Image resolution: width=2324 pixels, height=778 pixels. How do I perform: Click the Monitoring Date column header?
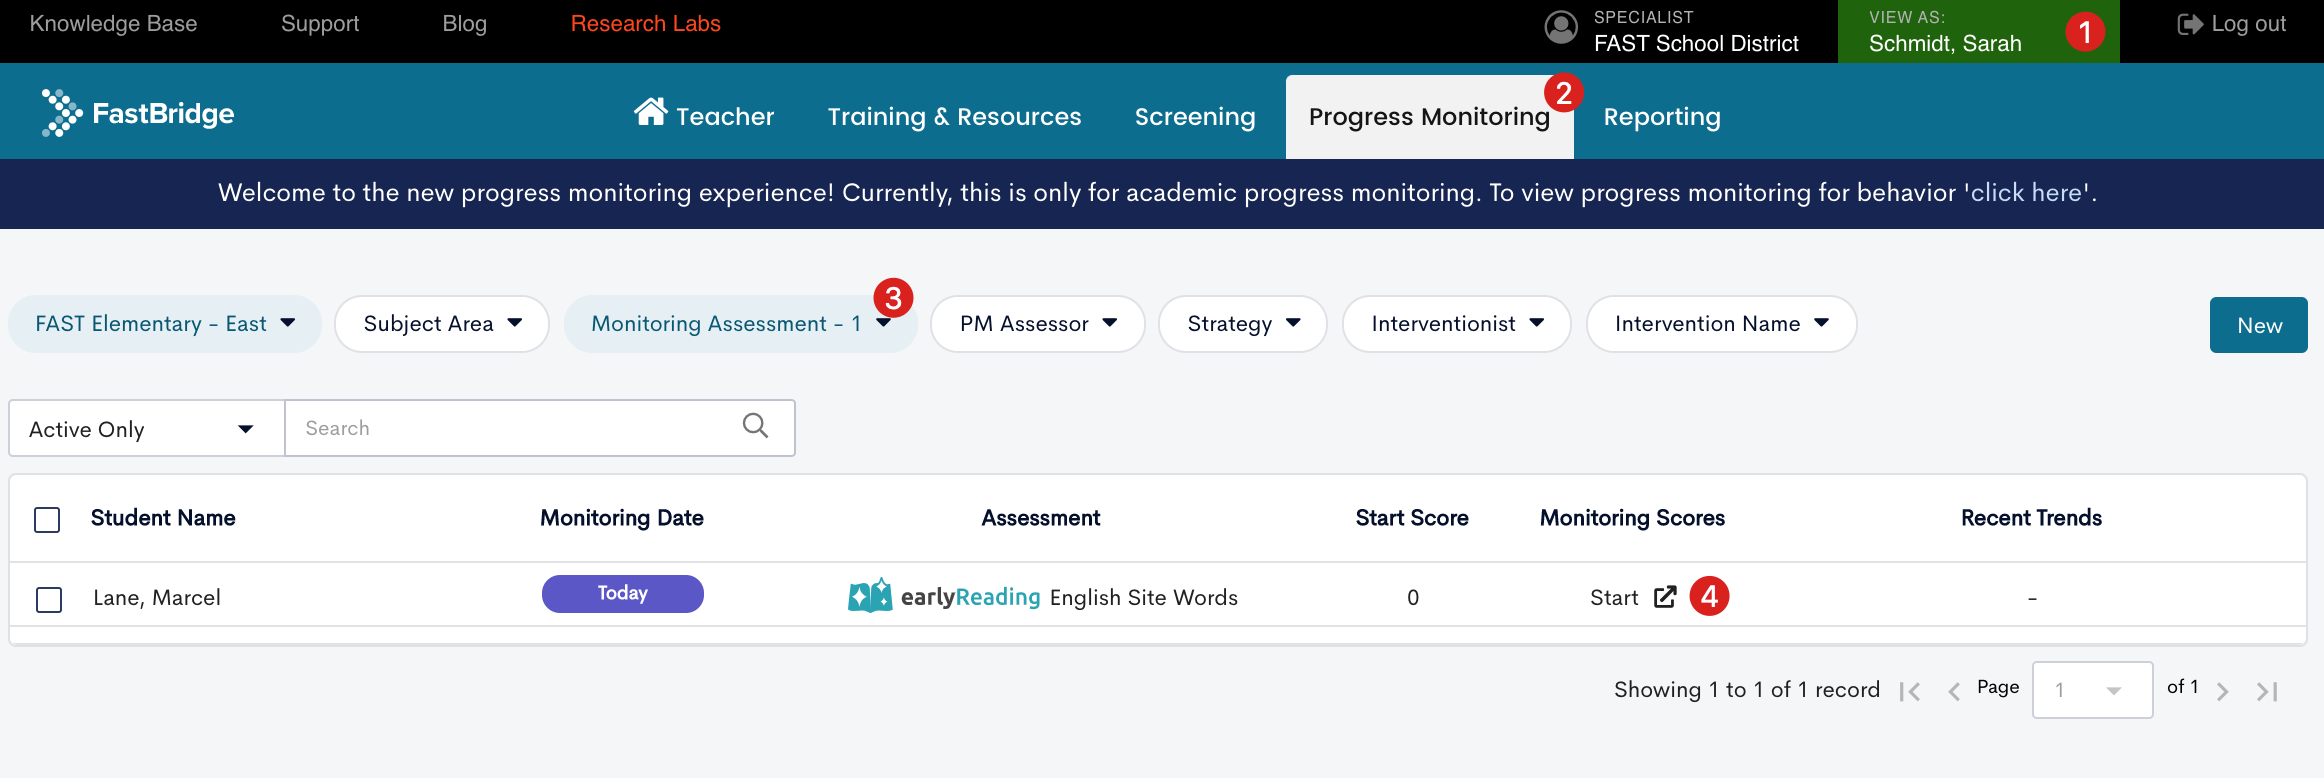622,518
